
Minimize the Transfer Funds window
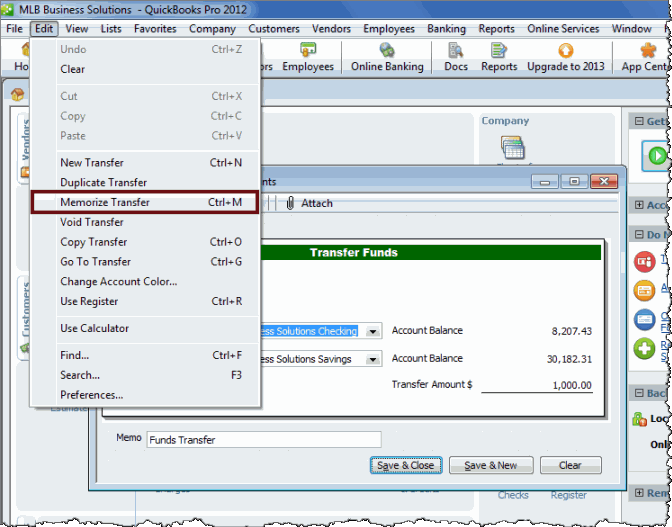pyautogui.click(x=544, y=182)
